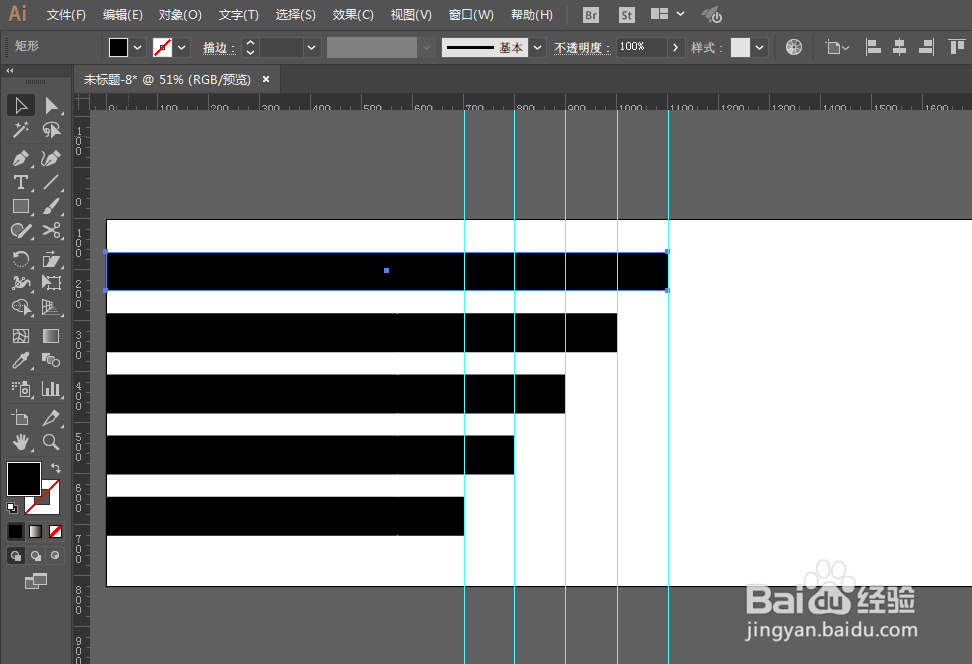Open the 效果(C) menu
The image size is (972, 664).
(x=353, y=15)
